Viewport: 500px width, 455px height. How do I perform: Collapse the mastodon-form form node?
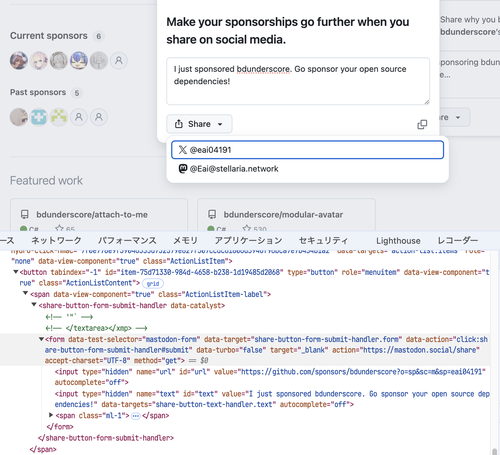tap(41, 339)
